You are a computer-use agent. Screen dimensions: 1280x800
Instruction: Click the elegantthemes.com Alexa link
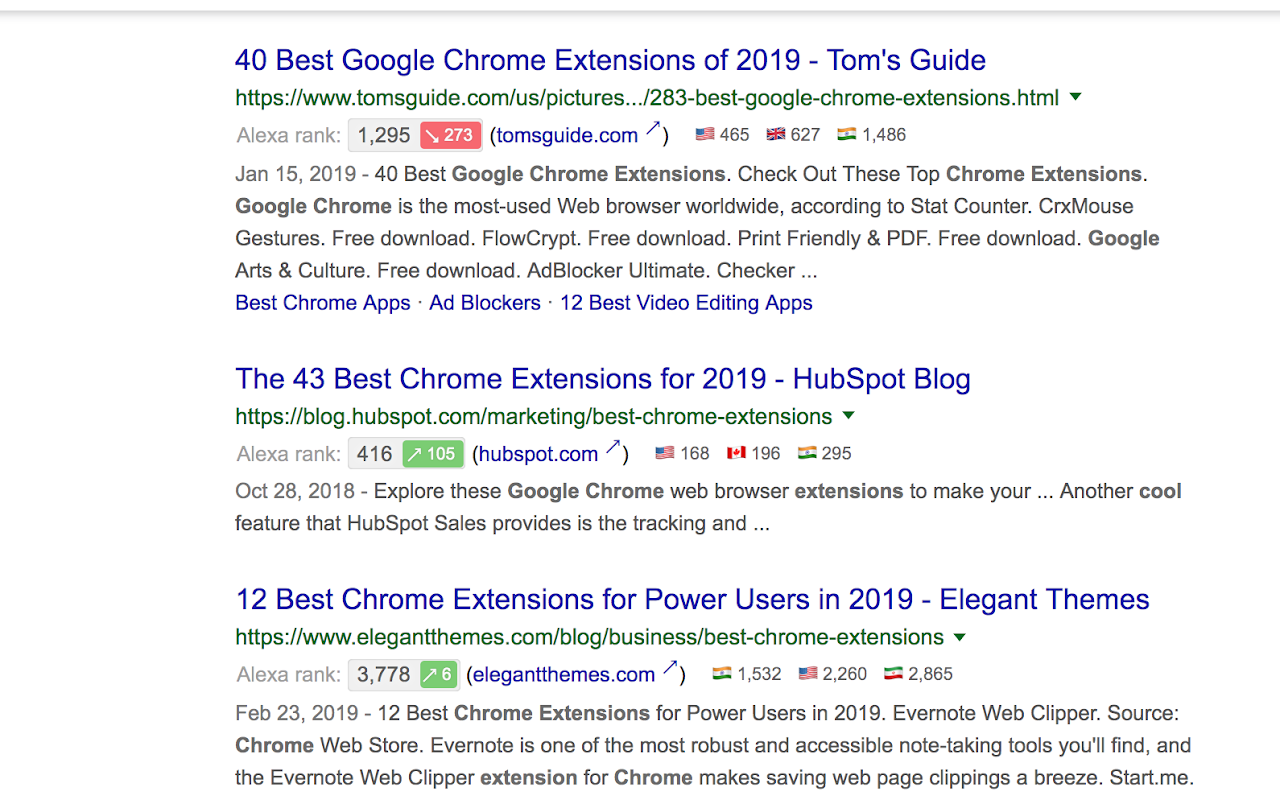click(564, 675)
